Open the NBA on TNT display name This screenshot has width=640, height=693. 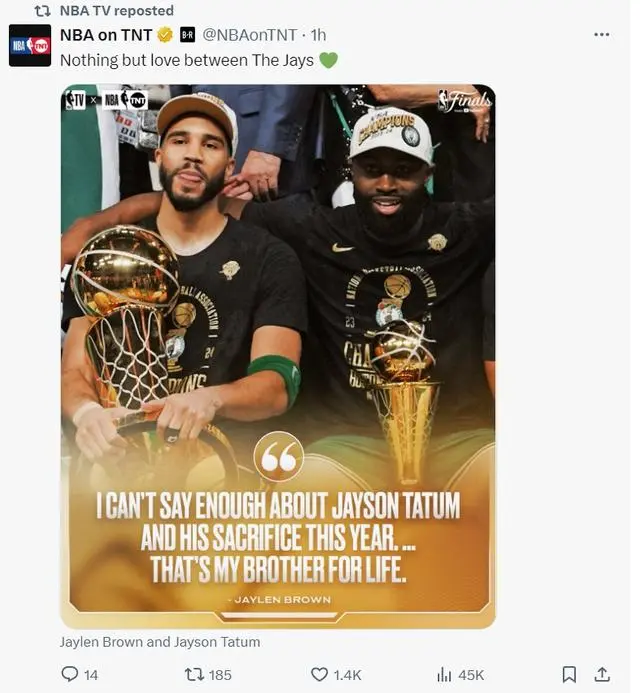click(x=106, y=35)
